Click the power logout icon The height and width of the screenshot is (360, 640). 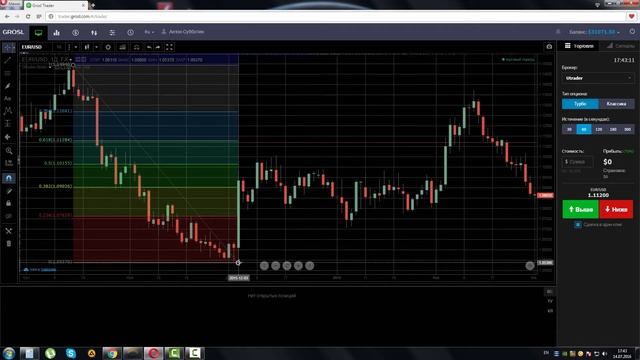coord(632,31)
